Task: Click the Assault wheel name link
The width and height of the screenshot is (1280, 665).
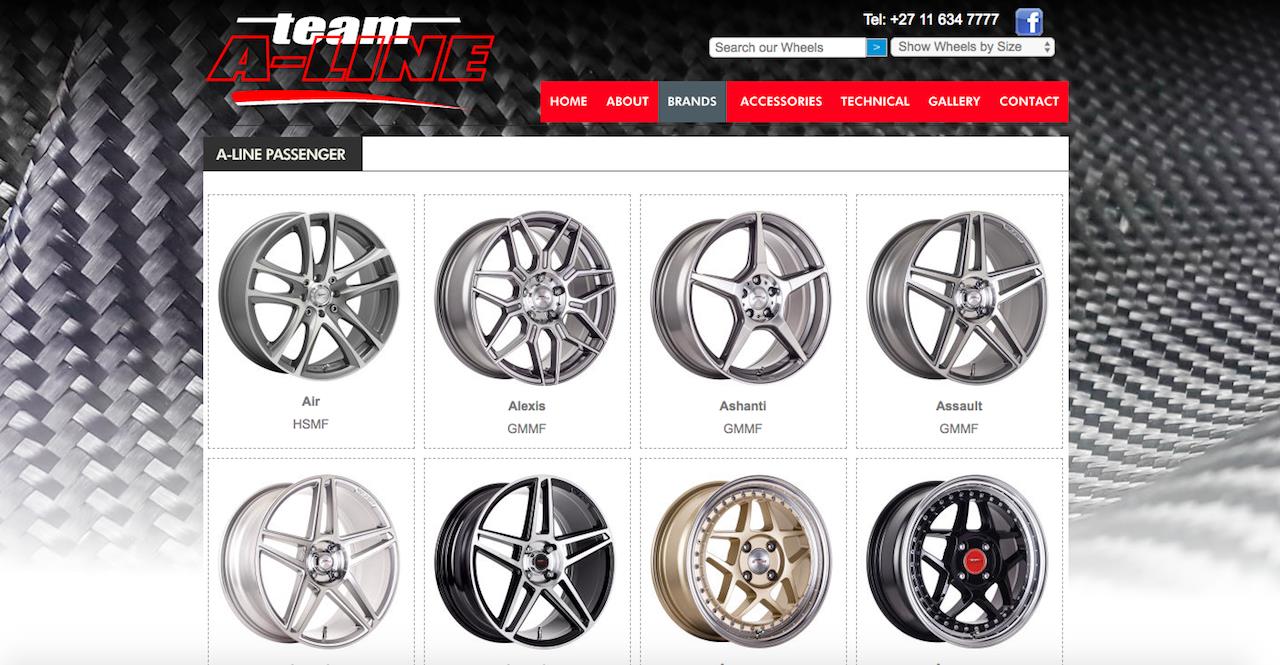Action: [959, 406]
